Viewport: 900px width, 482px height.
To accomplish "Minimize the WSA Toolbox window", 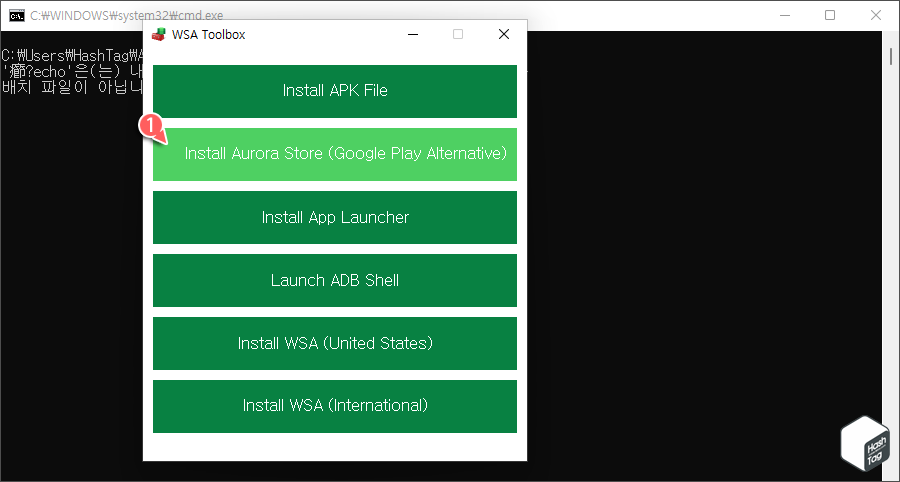I will pos(412,34).
